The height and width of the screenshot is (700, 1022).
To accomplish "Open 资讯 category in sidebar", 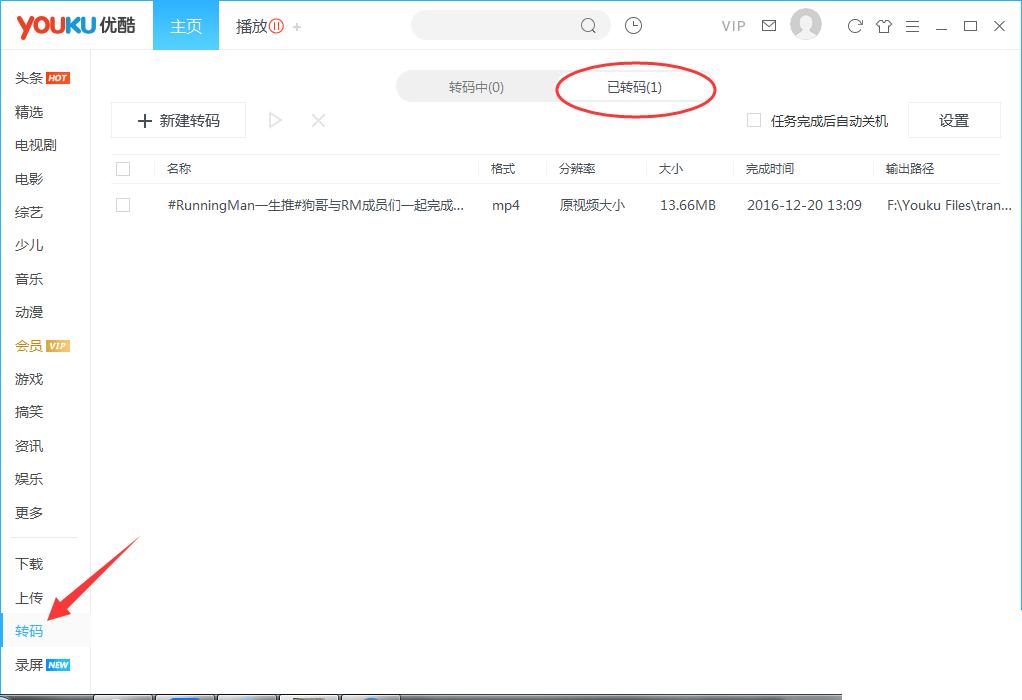I will (29, 446).
